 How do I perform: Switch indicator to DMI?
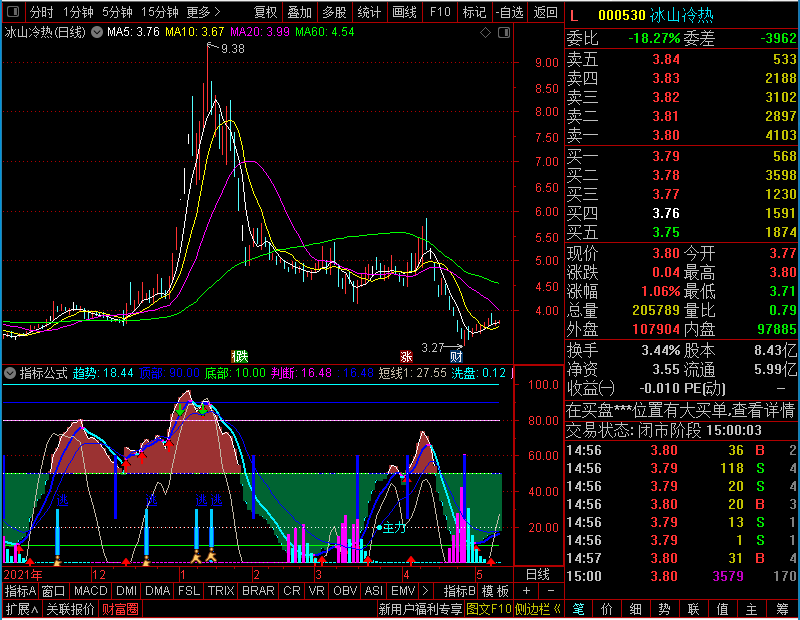coord(126,591)
